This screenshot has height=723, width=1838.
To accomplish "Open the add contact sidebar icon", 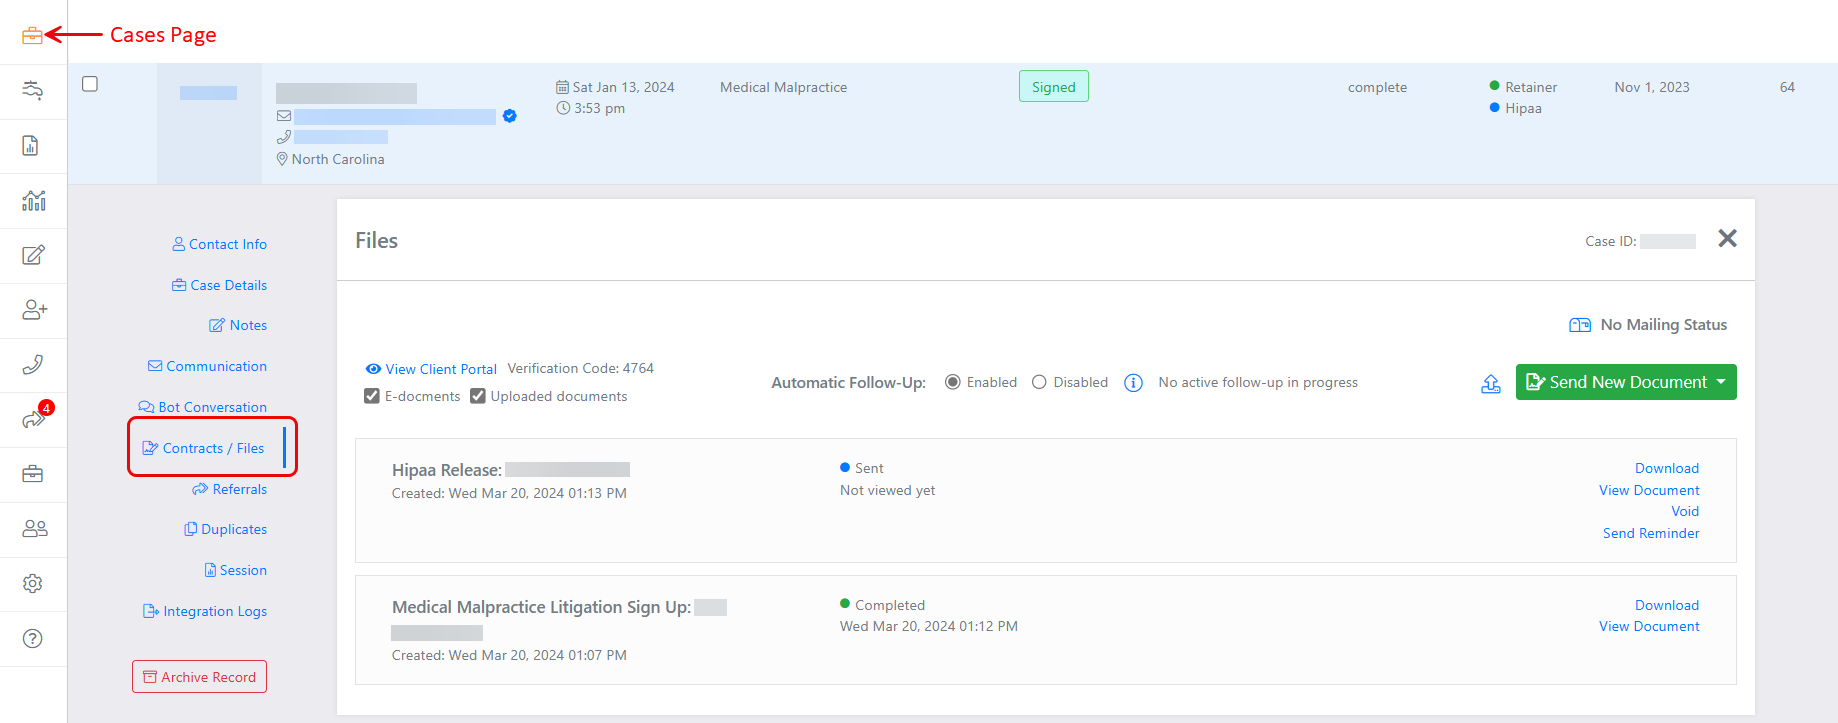I will point(34,310).
